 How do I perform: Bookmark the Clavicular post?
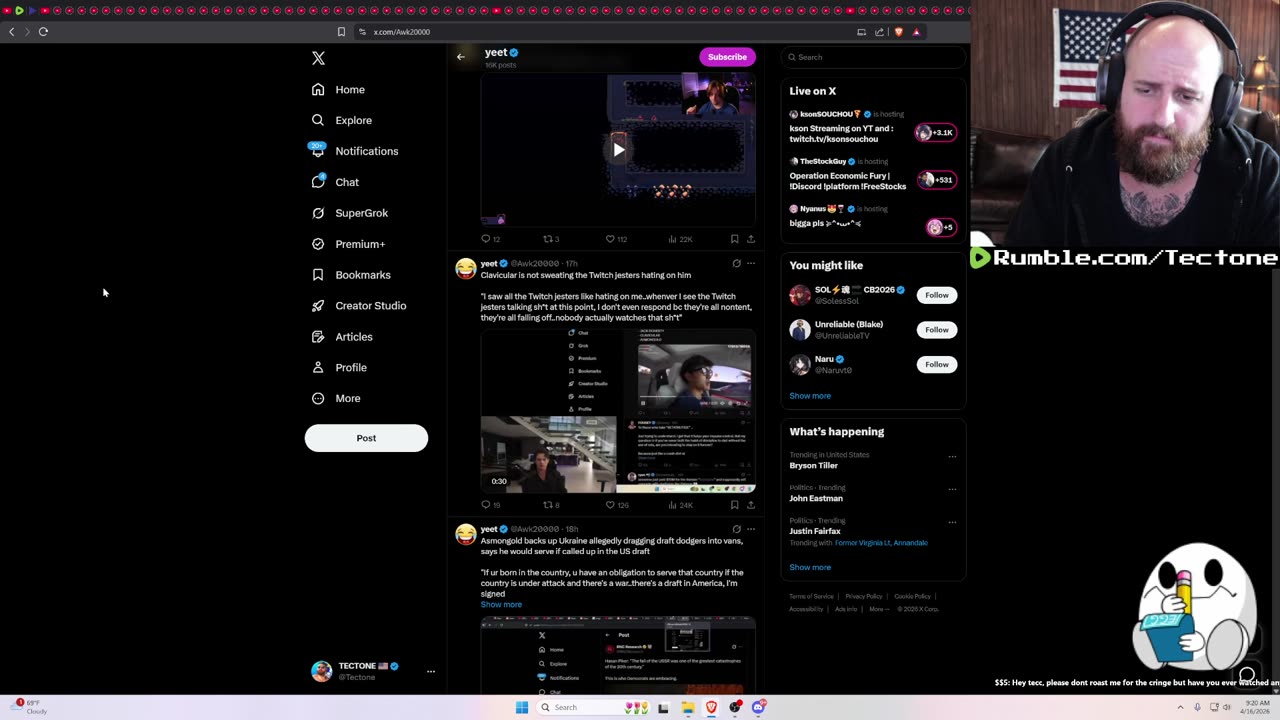734,505
